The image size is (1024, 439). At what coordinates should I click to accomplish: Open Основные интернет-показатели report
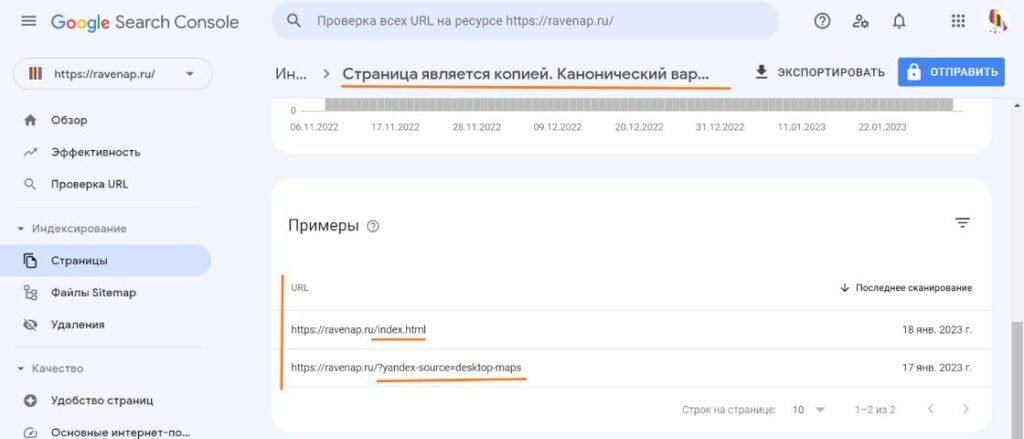120,432
